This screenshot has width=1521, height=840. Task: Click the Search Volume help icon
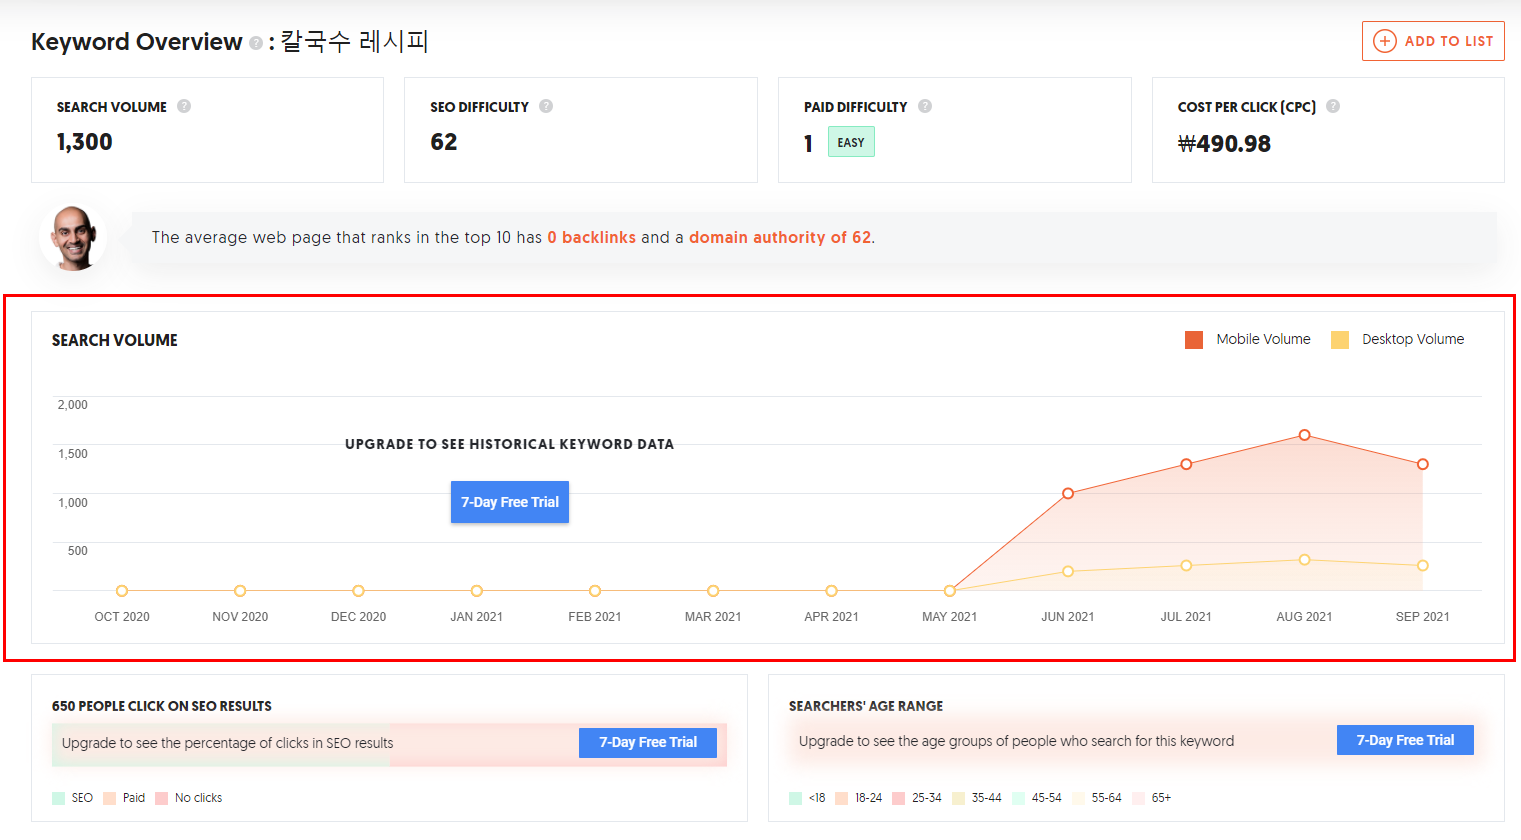(184, 106)
